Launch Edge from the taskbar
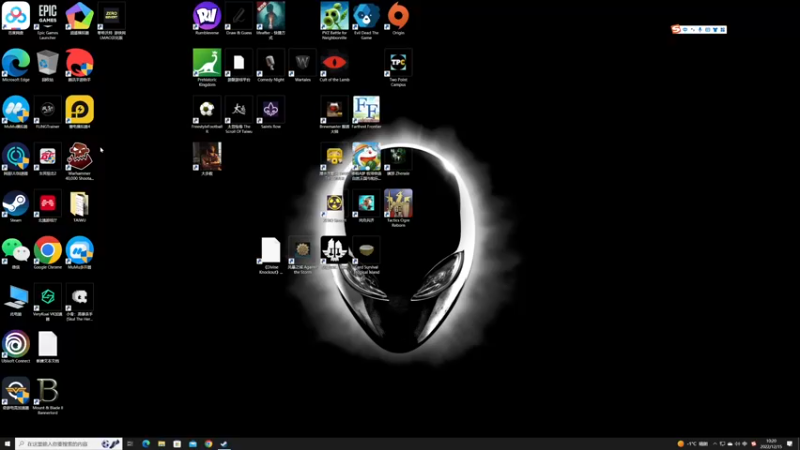 [x=146, y=444]
